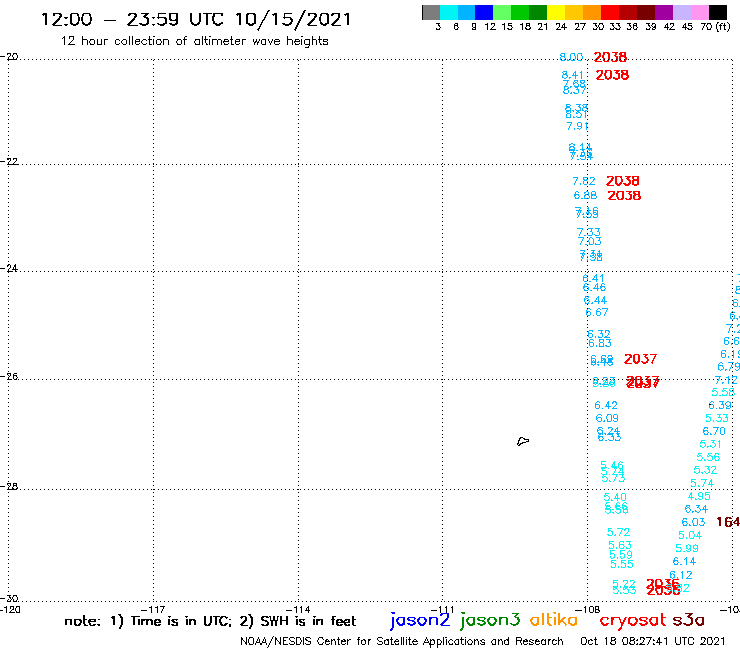Click the light green swatch in the scale
The image size is (740, 650).
click(x=502, y=12)
